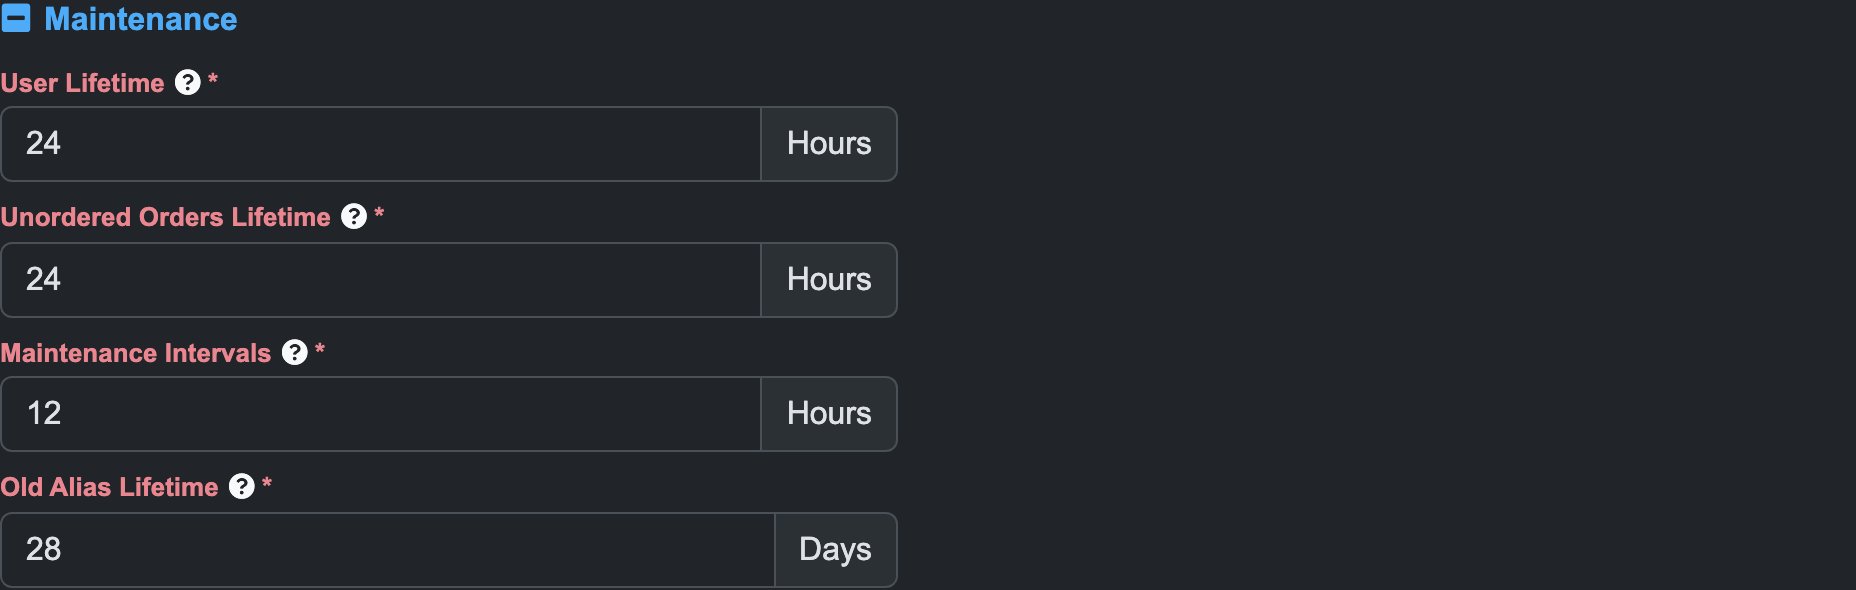
Task: Click the Days unit addon
Action: pyautogui.click(x=836, y=550)
